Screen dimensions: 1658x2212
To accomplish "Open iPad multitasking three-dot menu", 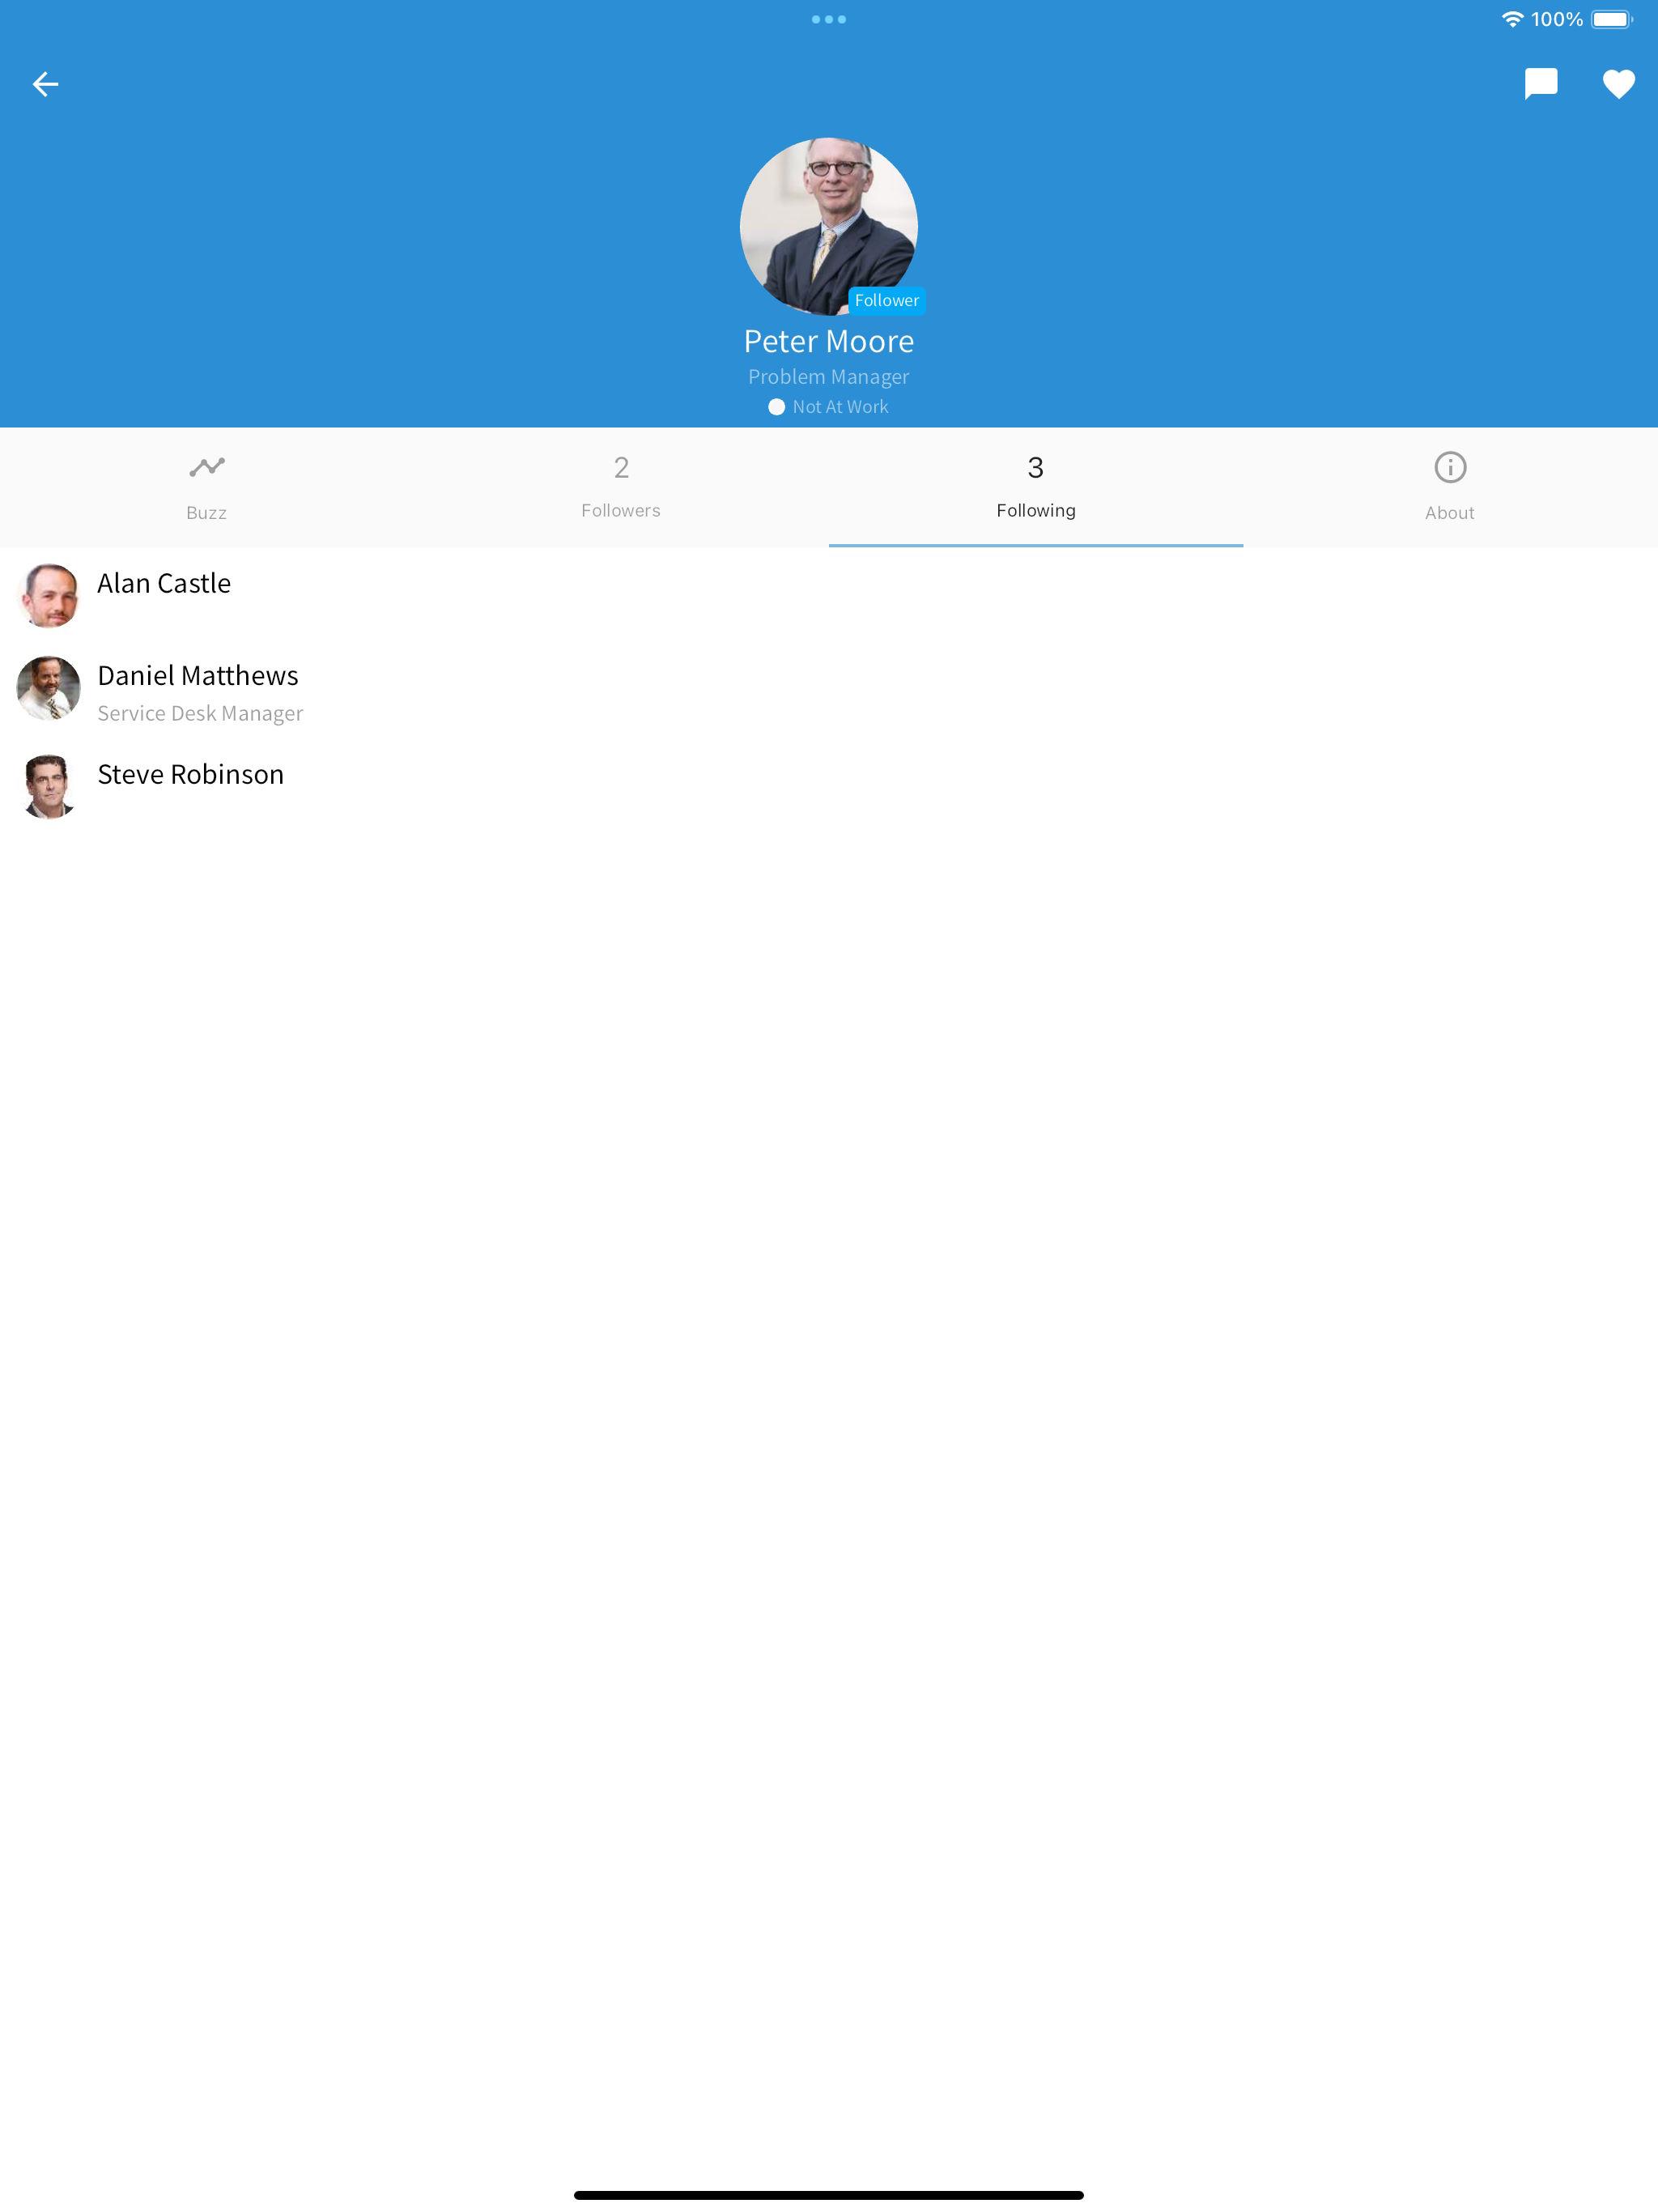I will tap(829, 19).
